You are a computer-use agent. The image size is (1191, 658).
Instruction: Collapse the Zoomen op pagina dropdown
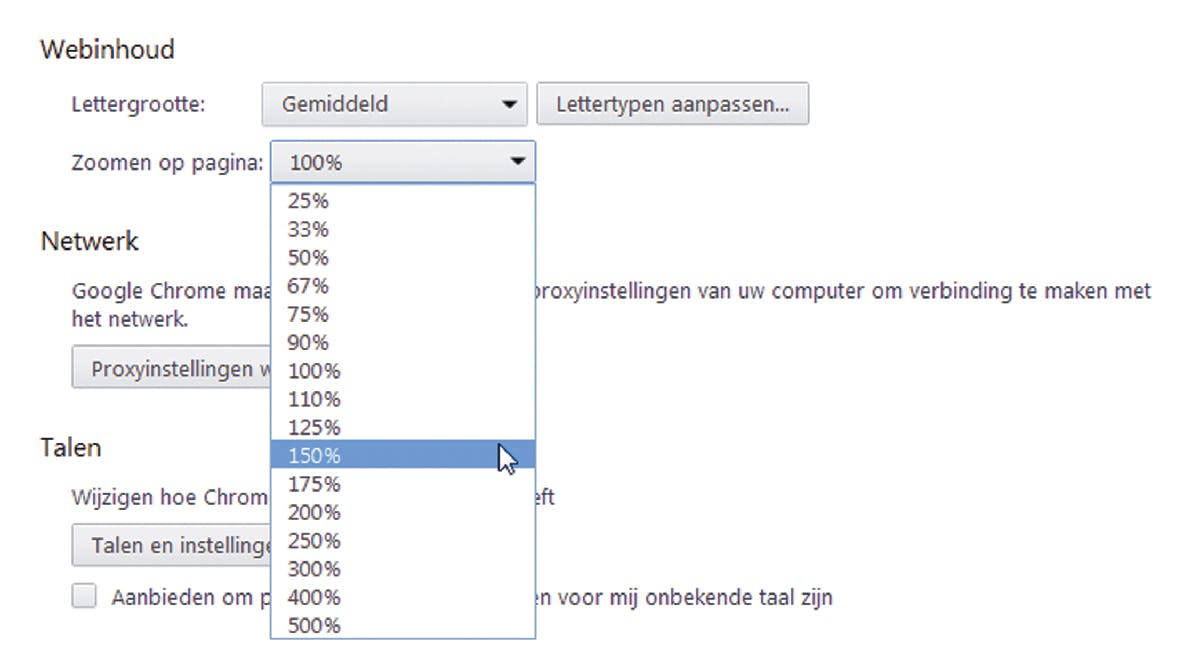(x=402, y=162)
